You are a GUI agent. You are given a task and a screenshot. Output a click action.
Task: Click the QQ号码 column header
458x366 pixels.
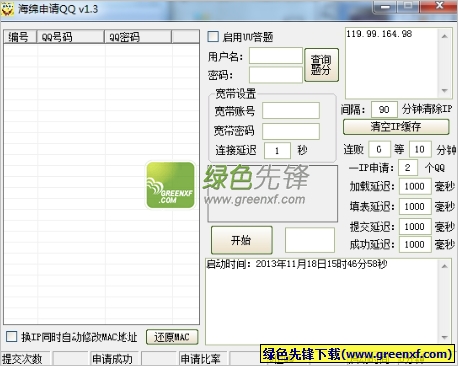point(70,37)
